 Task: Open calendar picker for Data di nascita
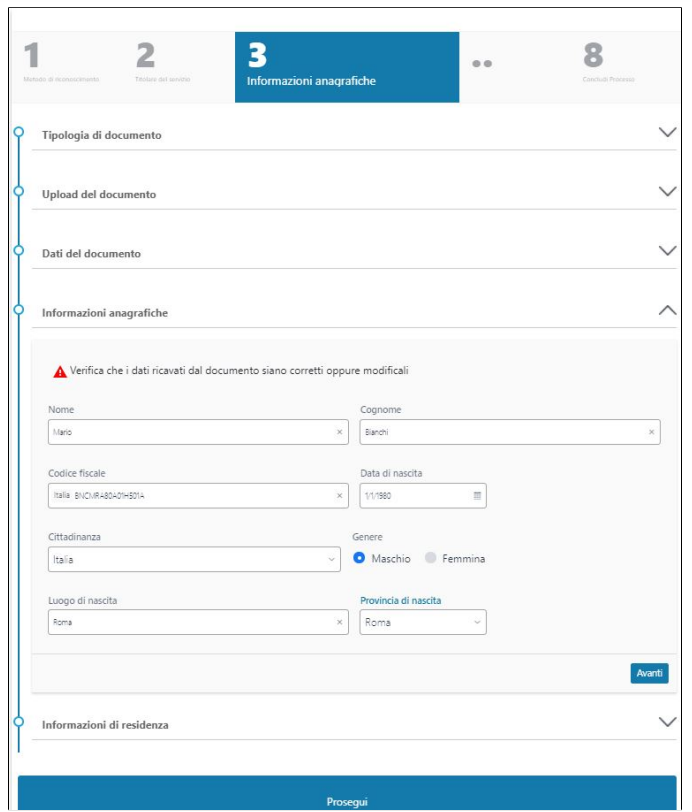477,496
